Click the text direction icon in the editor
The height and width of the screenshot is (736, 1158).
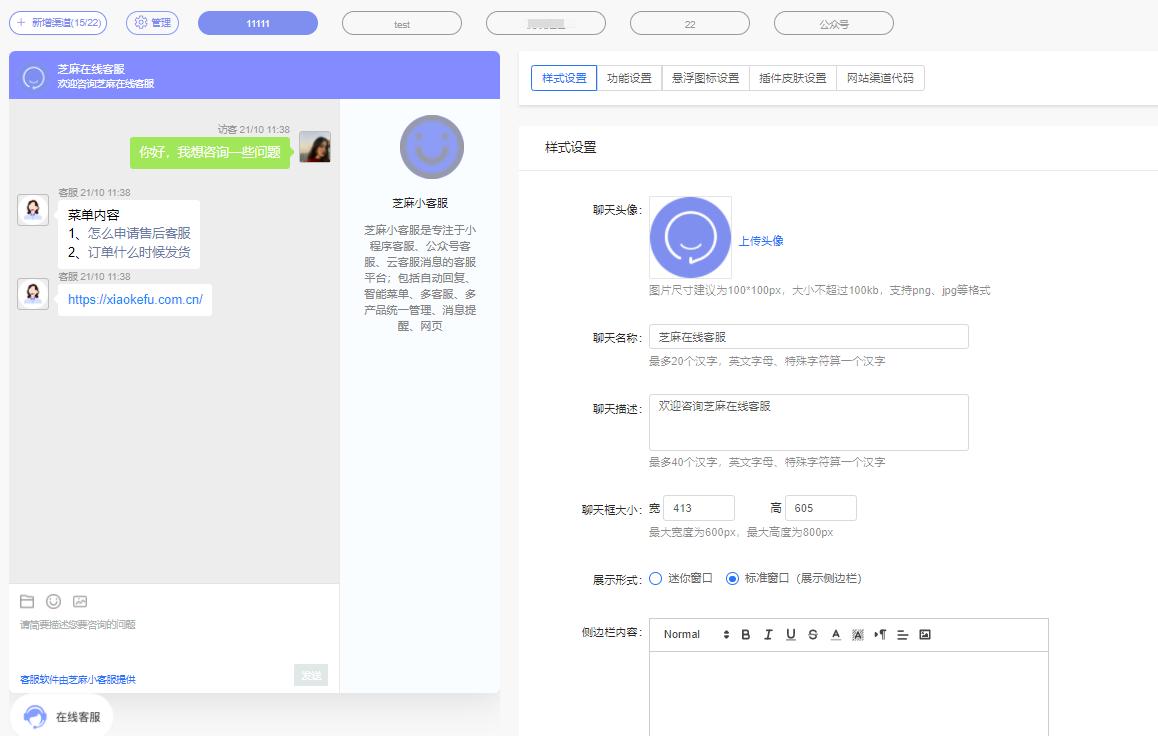(880, 634)
